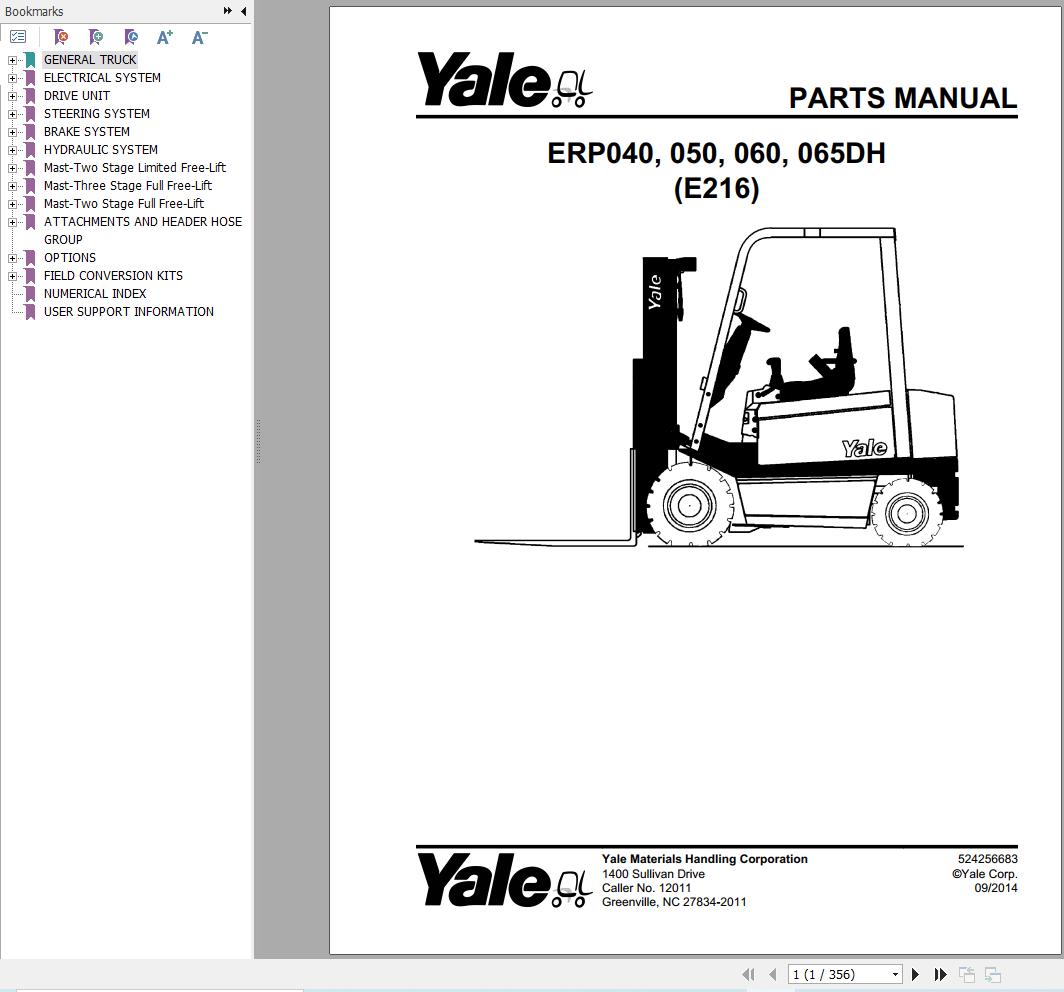Click inside the page number field
Image resolution: width=1064 pixels, height=992 pixels.
tap(830, 973)
